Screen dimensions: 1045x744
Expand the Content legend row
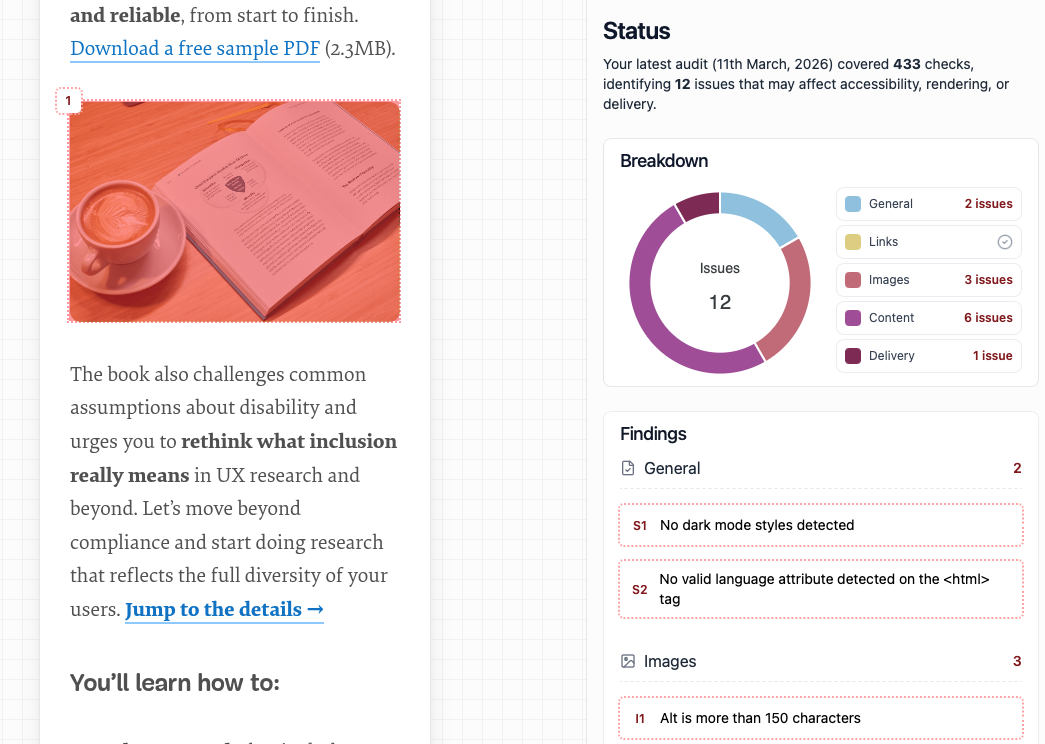(x=928, y=317)
